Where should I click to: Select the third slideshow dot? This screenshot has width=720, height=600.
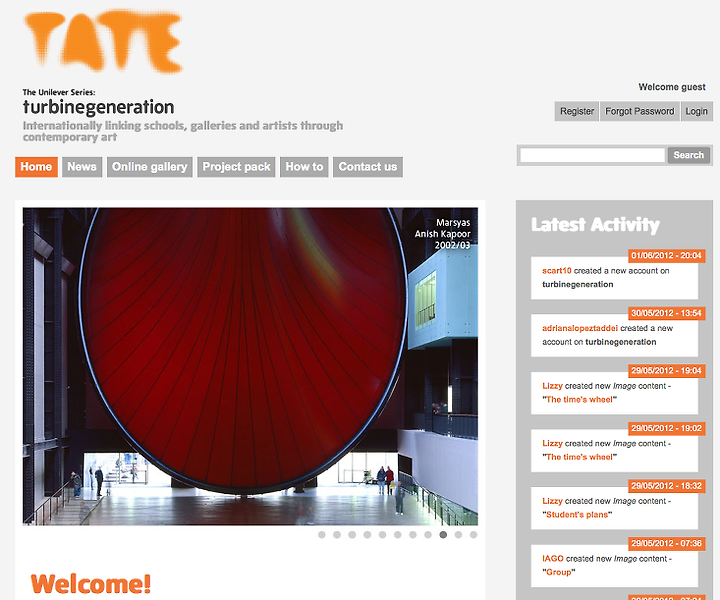(x=352, y=535)
